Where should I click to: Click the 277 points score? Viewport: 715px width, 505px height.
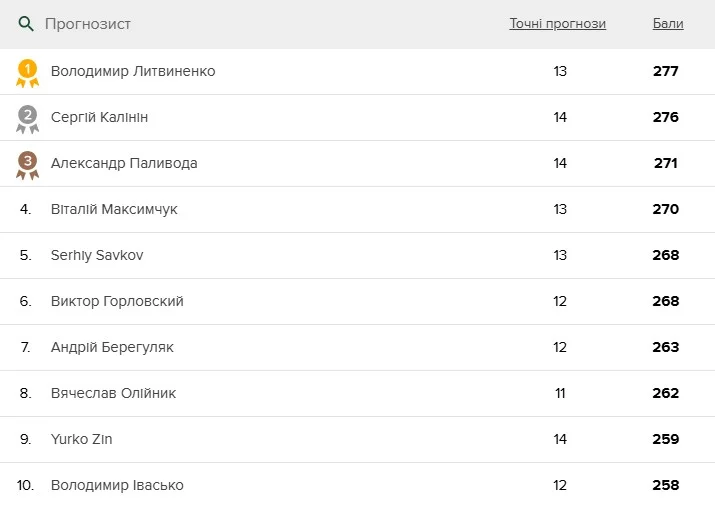coord(665,72)
